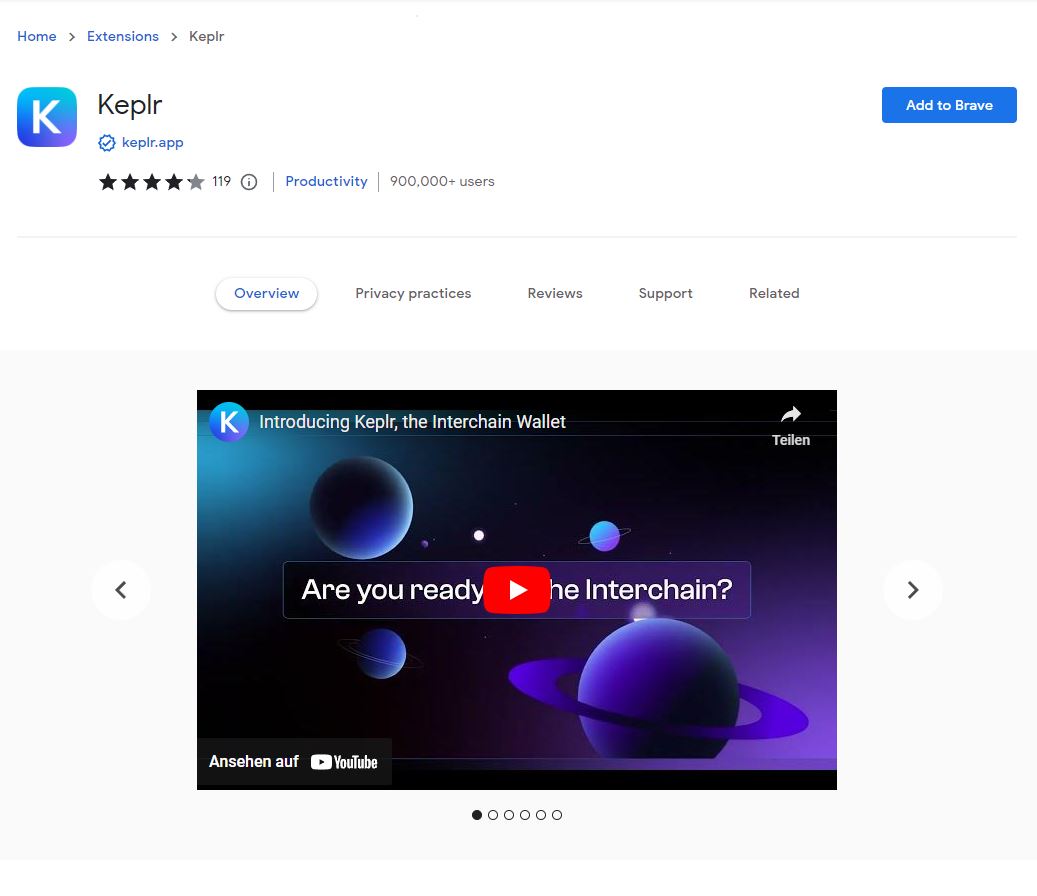
Task: Go to next carousel slide
Action: tap(913, 590)
